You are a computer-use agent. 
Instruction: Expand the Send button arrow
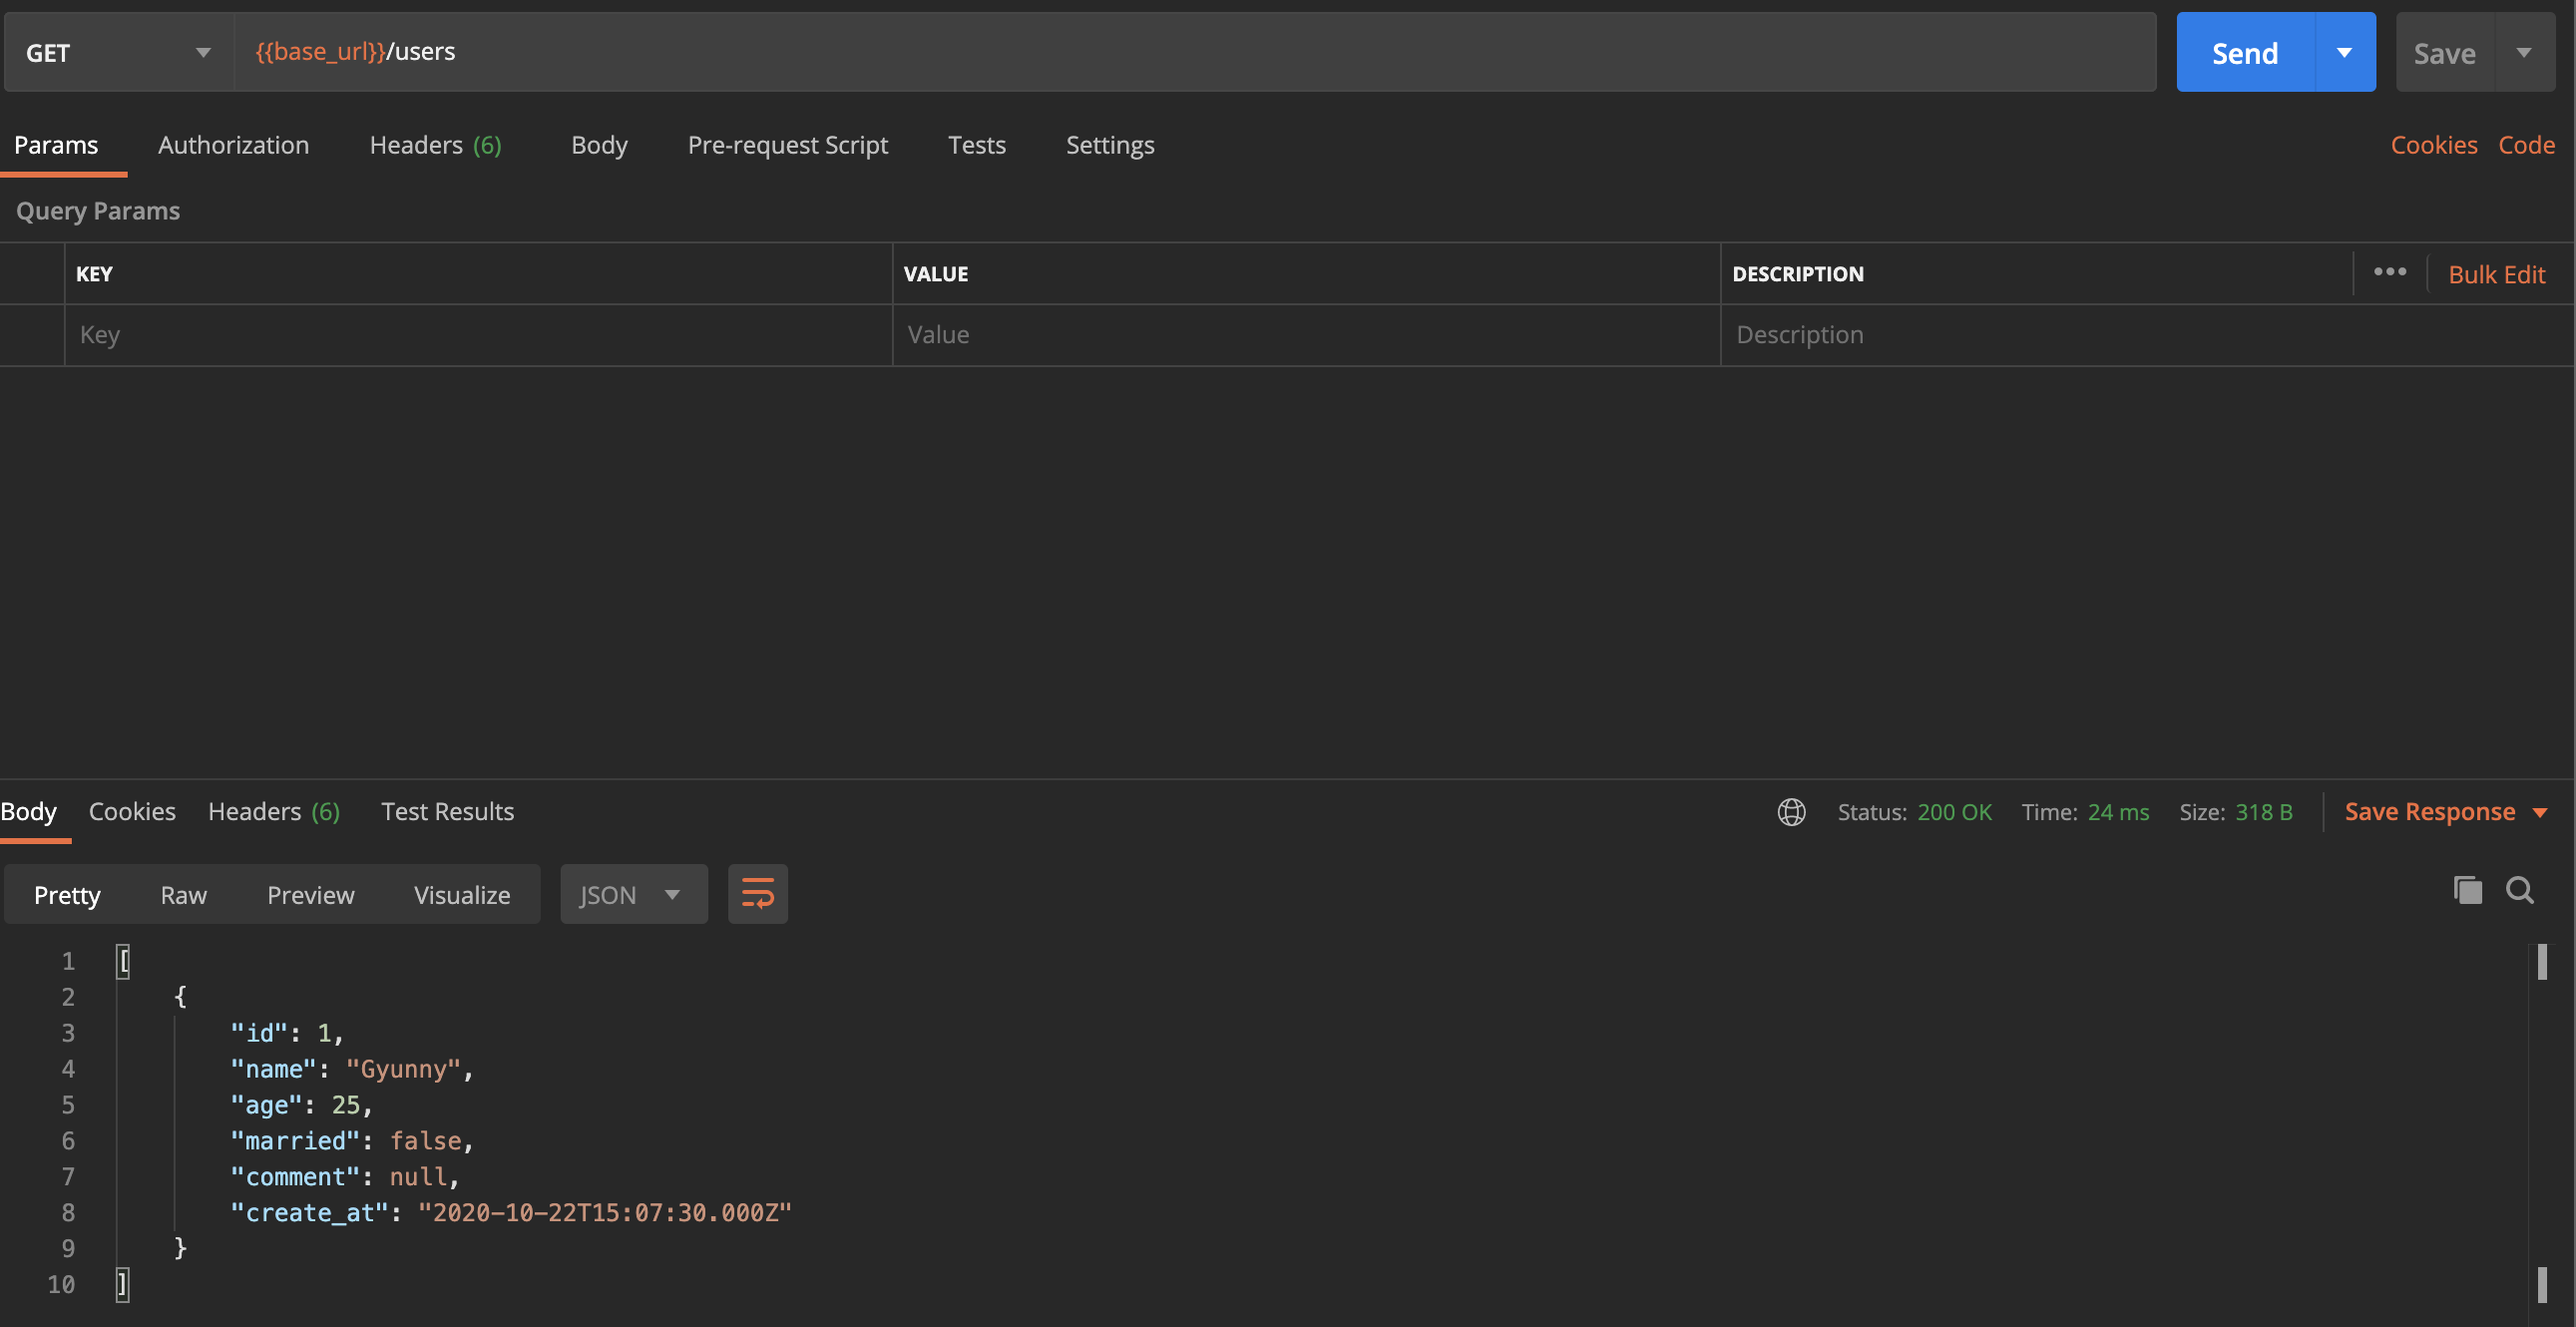(x=2344, y=52)
